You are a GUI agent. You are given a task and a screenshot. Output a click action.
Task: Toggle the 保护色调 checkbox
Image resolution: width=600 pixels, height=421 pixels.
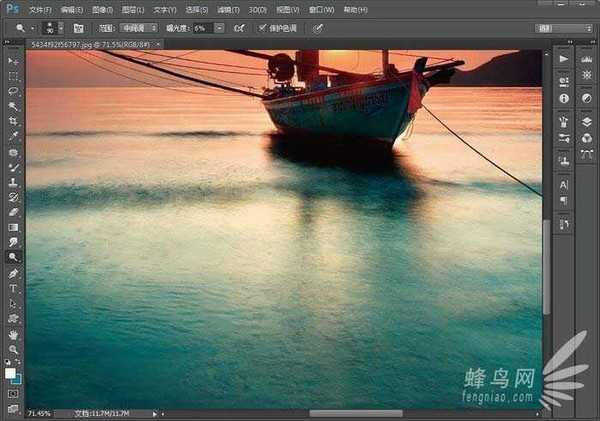click(263, 28)
